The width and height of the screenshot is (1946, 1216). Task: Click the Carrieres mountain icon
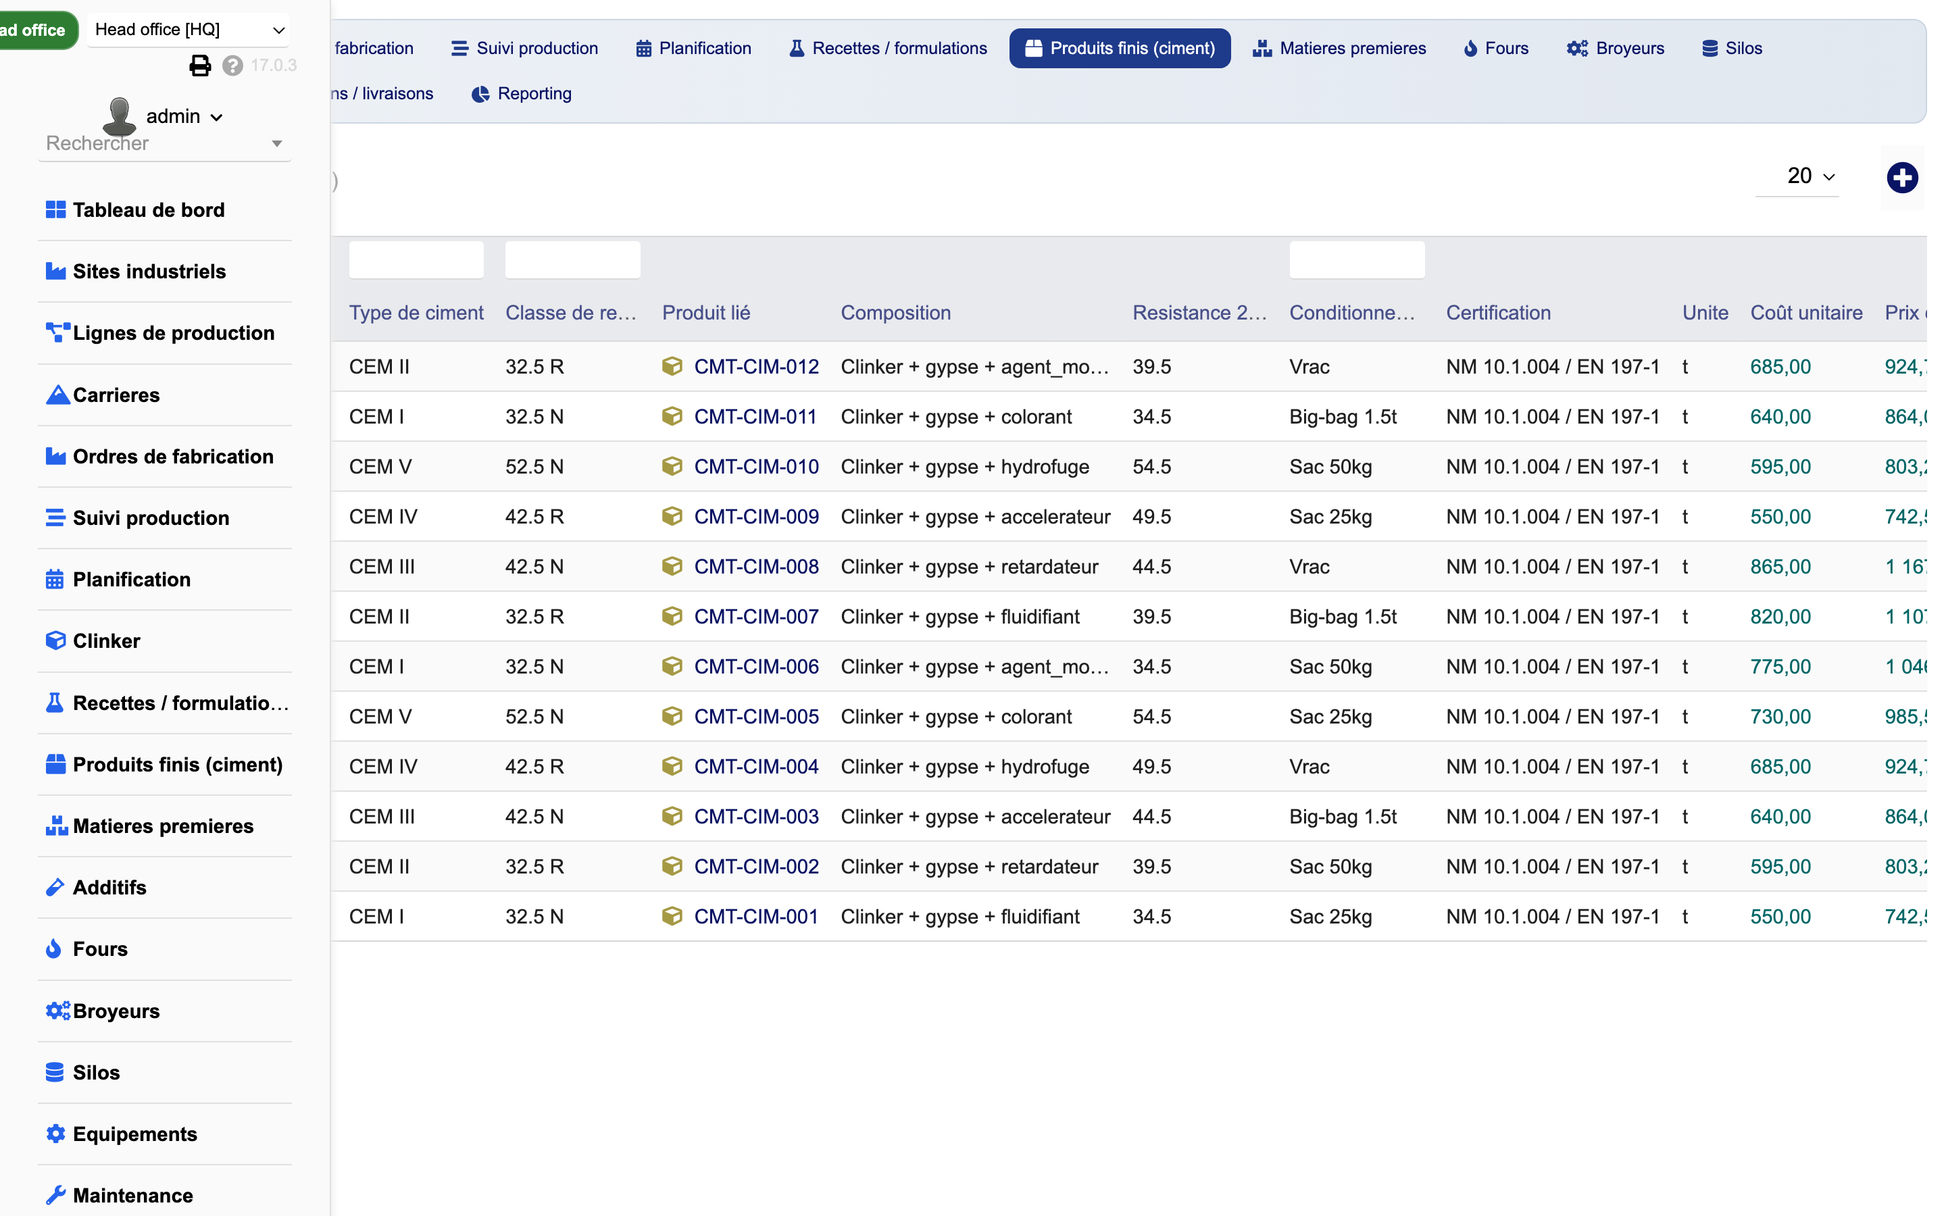click(57, 395)
